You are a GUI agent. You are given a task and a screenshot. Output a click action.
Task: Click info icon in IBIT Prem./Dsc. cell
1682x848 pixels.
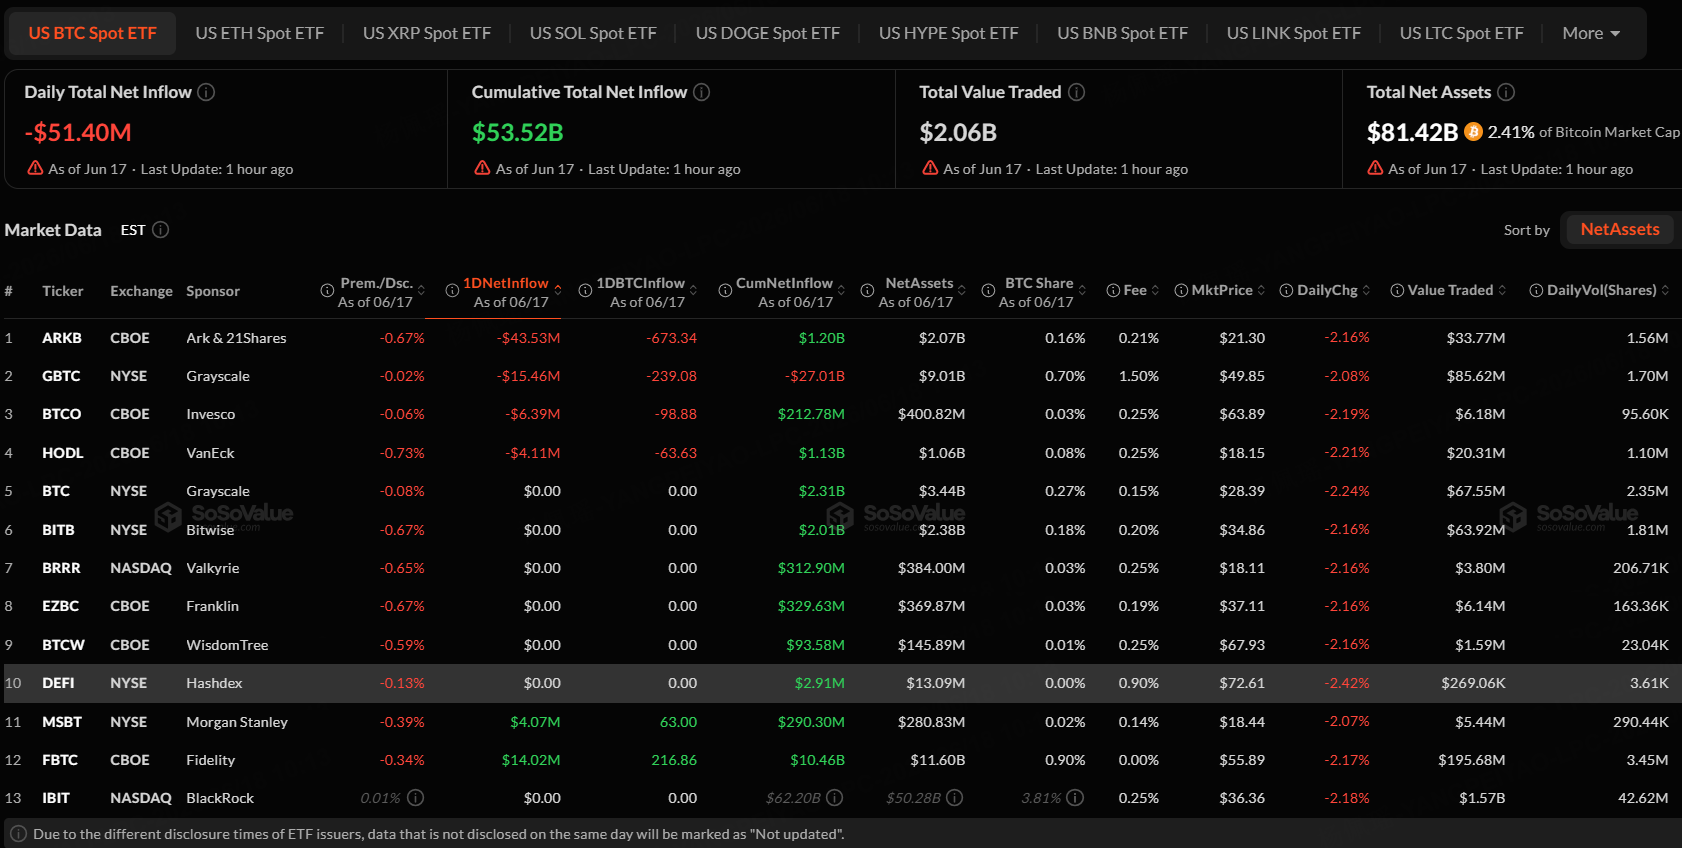tap(416, 798)
